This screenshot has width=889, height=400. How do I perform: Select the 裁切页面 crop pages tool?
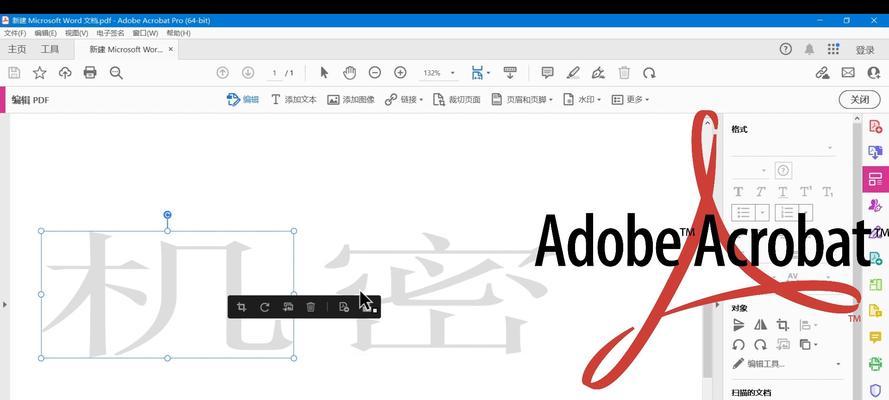click(x=456, y=99)
